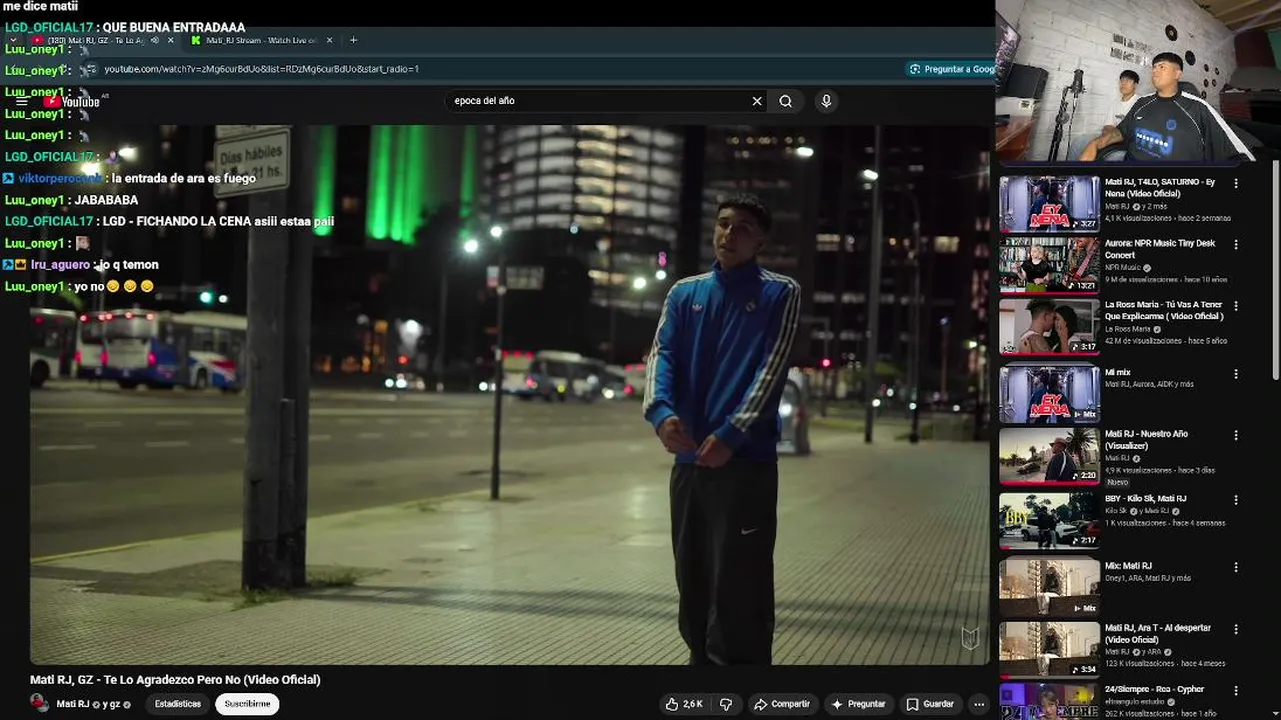Click chat username lru_aguero
Screen dimensions: 1281x720
pyautogui.click(x=60, y=265)
